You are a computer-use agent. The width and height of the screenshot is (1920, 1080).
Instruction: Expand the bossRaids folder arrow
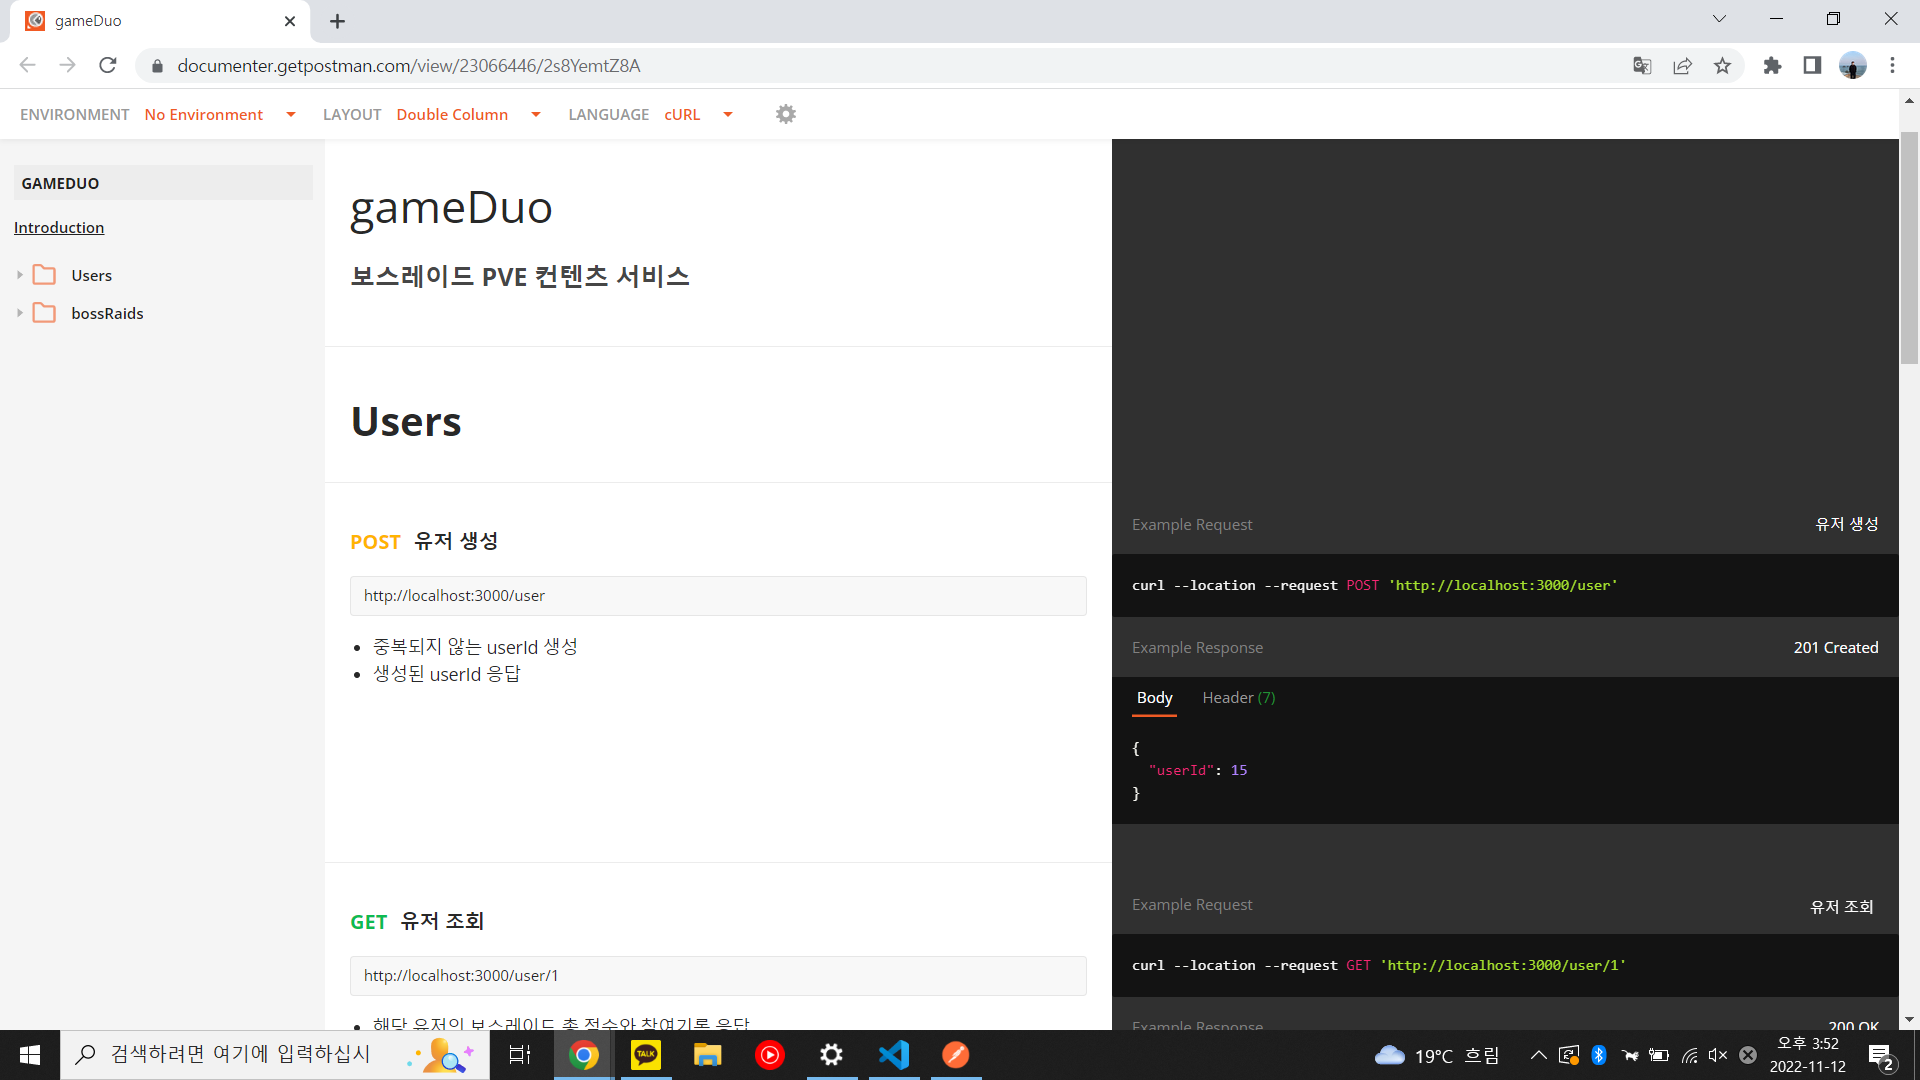tap(19, 313)
